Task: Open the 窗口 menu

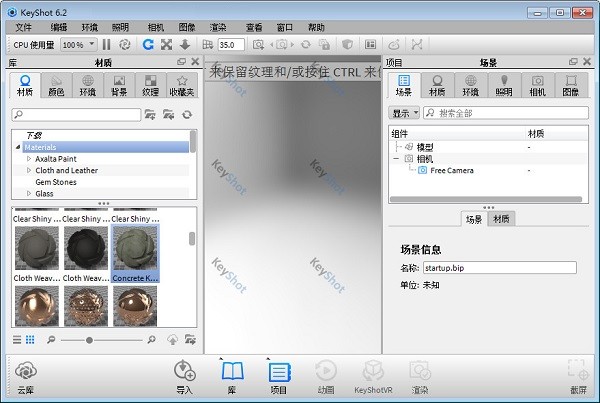Action: [285, 28]
